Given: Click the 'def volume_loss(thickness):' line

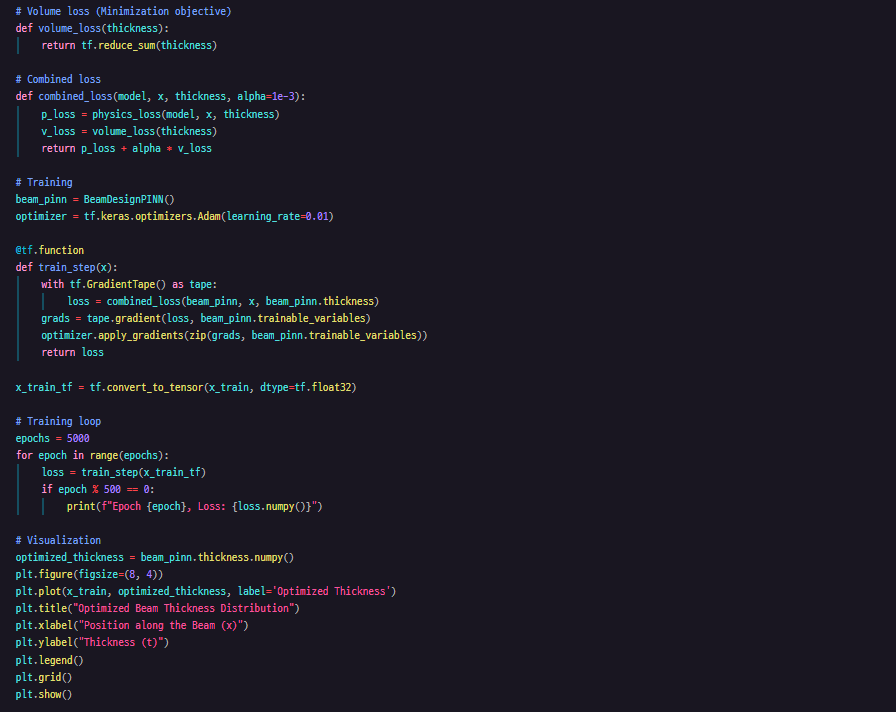Looking at the screenshot, I should [92, 29].
